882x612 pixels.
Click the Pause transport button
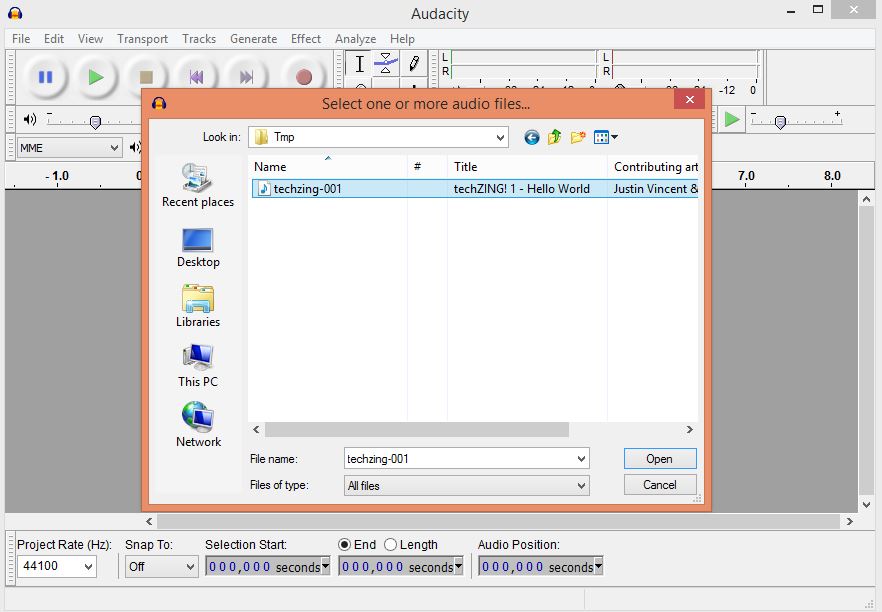(x=45, y=76)
